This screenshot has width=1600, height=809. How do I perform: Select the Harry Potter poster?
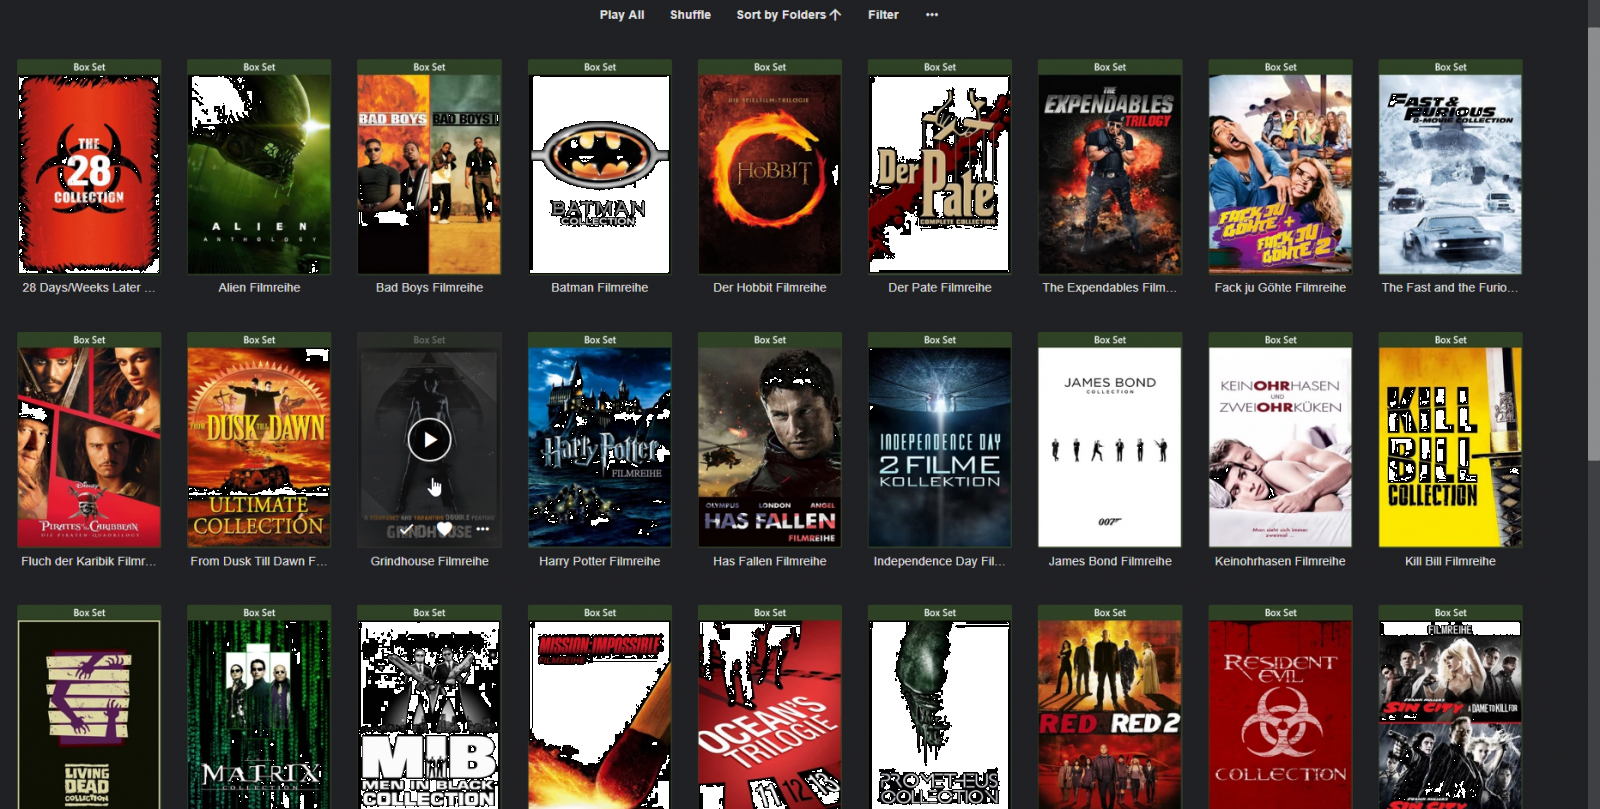(x=600, y=447)
